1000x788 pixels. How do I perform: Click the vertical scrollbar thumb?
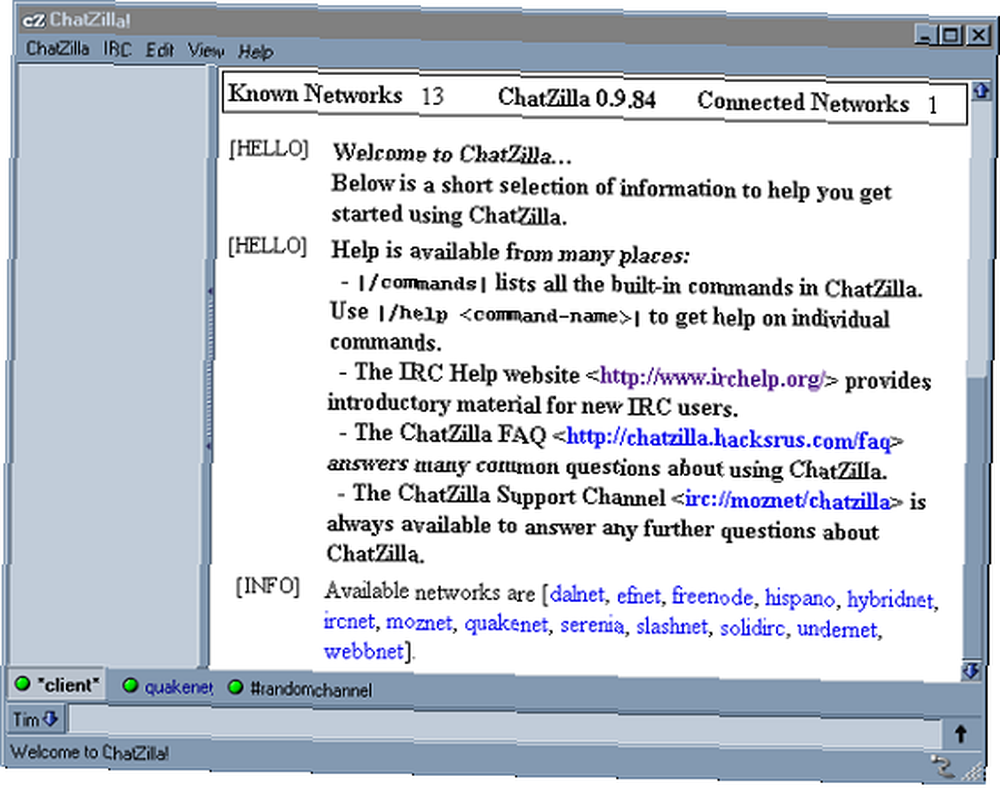[974, 516]
